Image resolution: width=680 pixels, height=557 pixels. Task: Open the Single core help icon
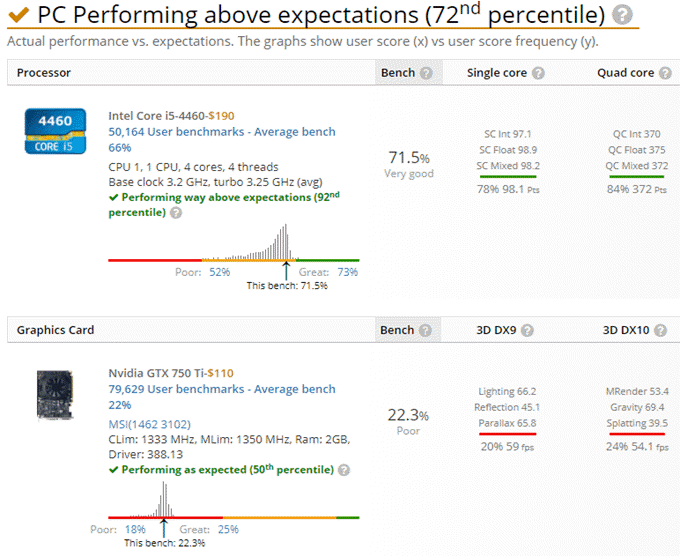coord(538,73)
